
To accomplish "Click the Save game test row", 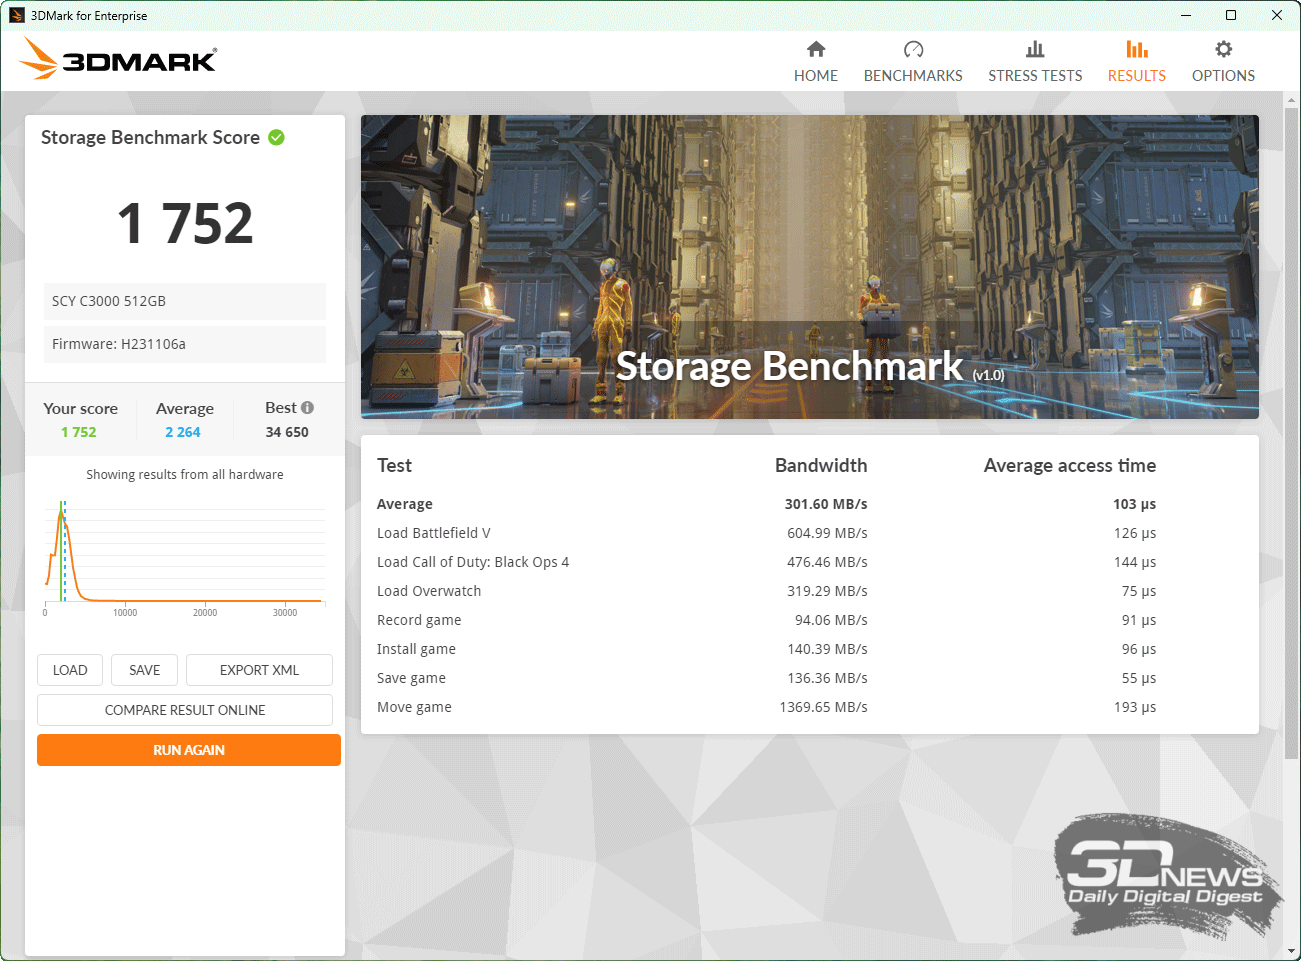I will click(810, 678).
